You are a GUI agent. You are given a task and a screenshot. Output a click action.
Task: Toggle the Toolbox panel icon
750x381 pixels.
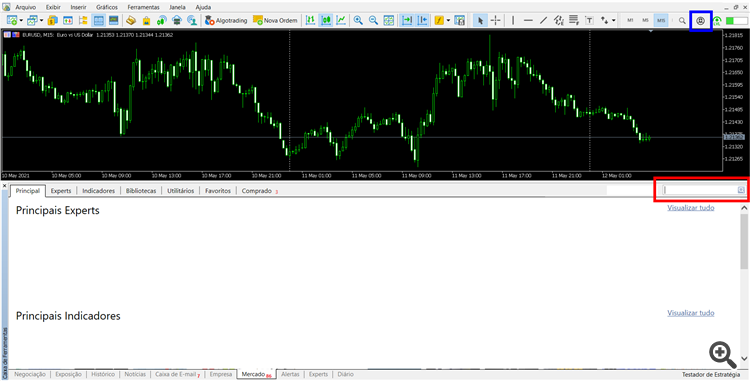(99, 21)
